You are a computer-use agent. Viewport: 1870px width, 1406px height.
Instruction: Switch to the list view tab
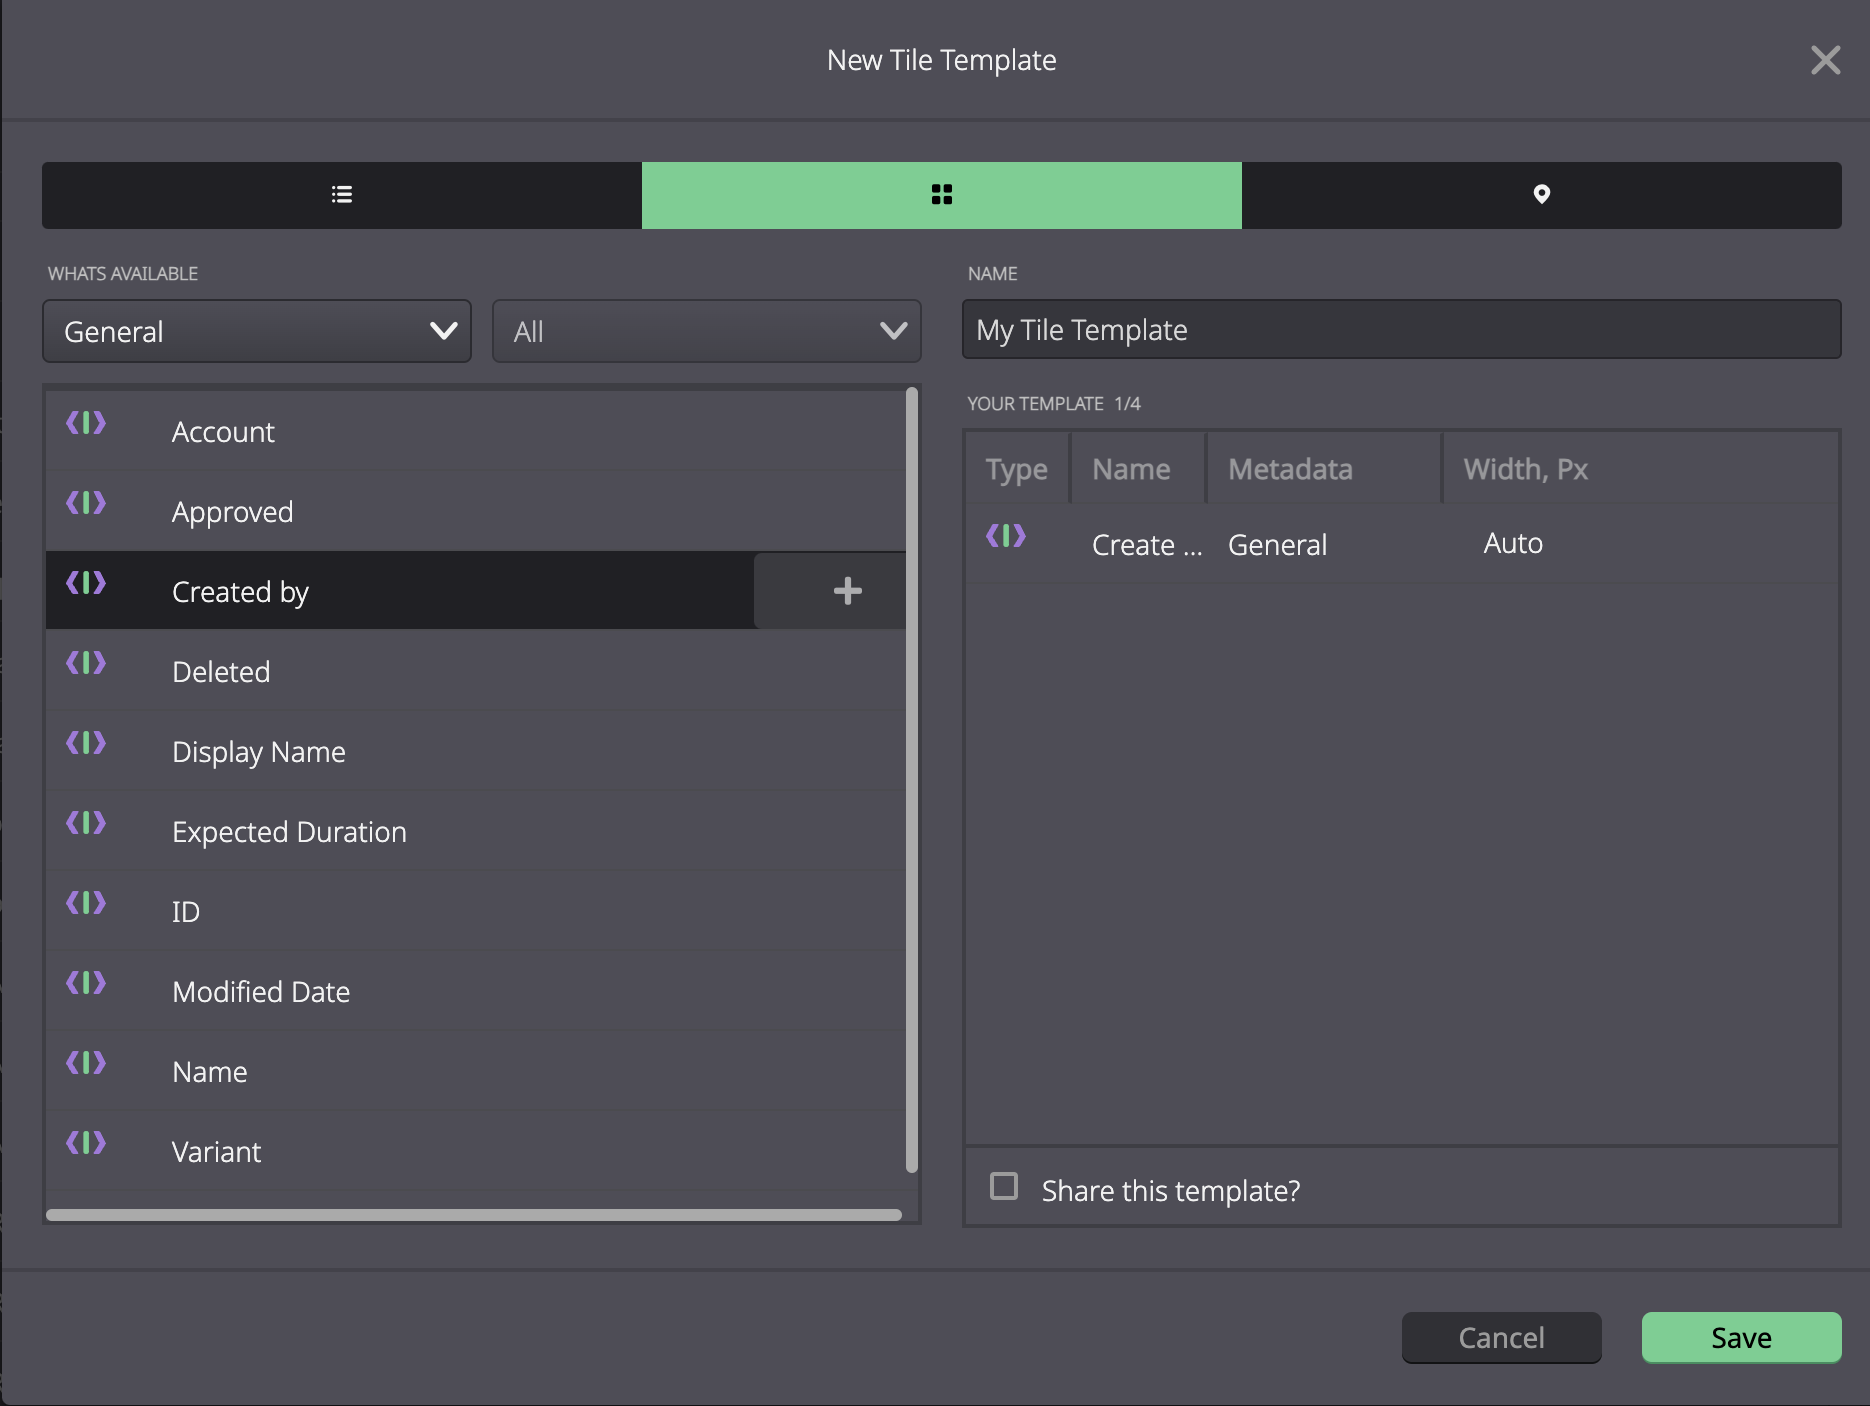point(342,195)
